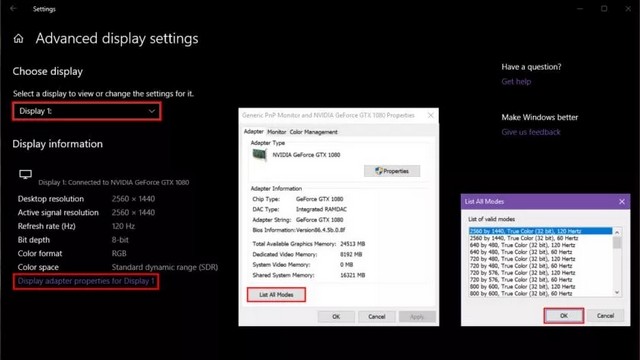This screenshot has width=640, height=360.
Task: Switch to the Color Management tab
Action: [313, 132]
